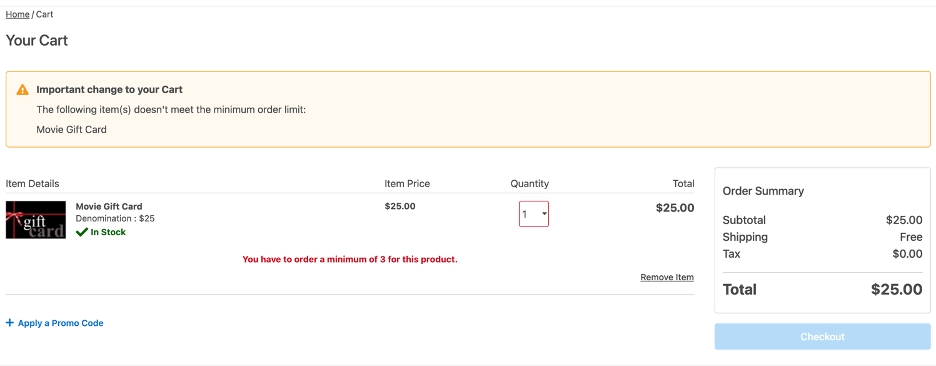Click the Denomination : $25 text

coord(115,219)
